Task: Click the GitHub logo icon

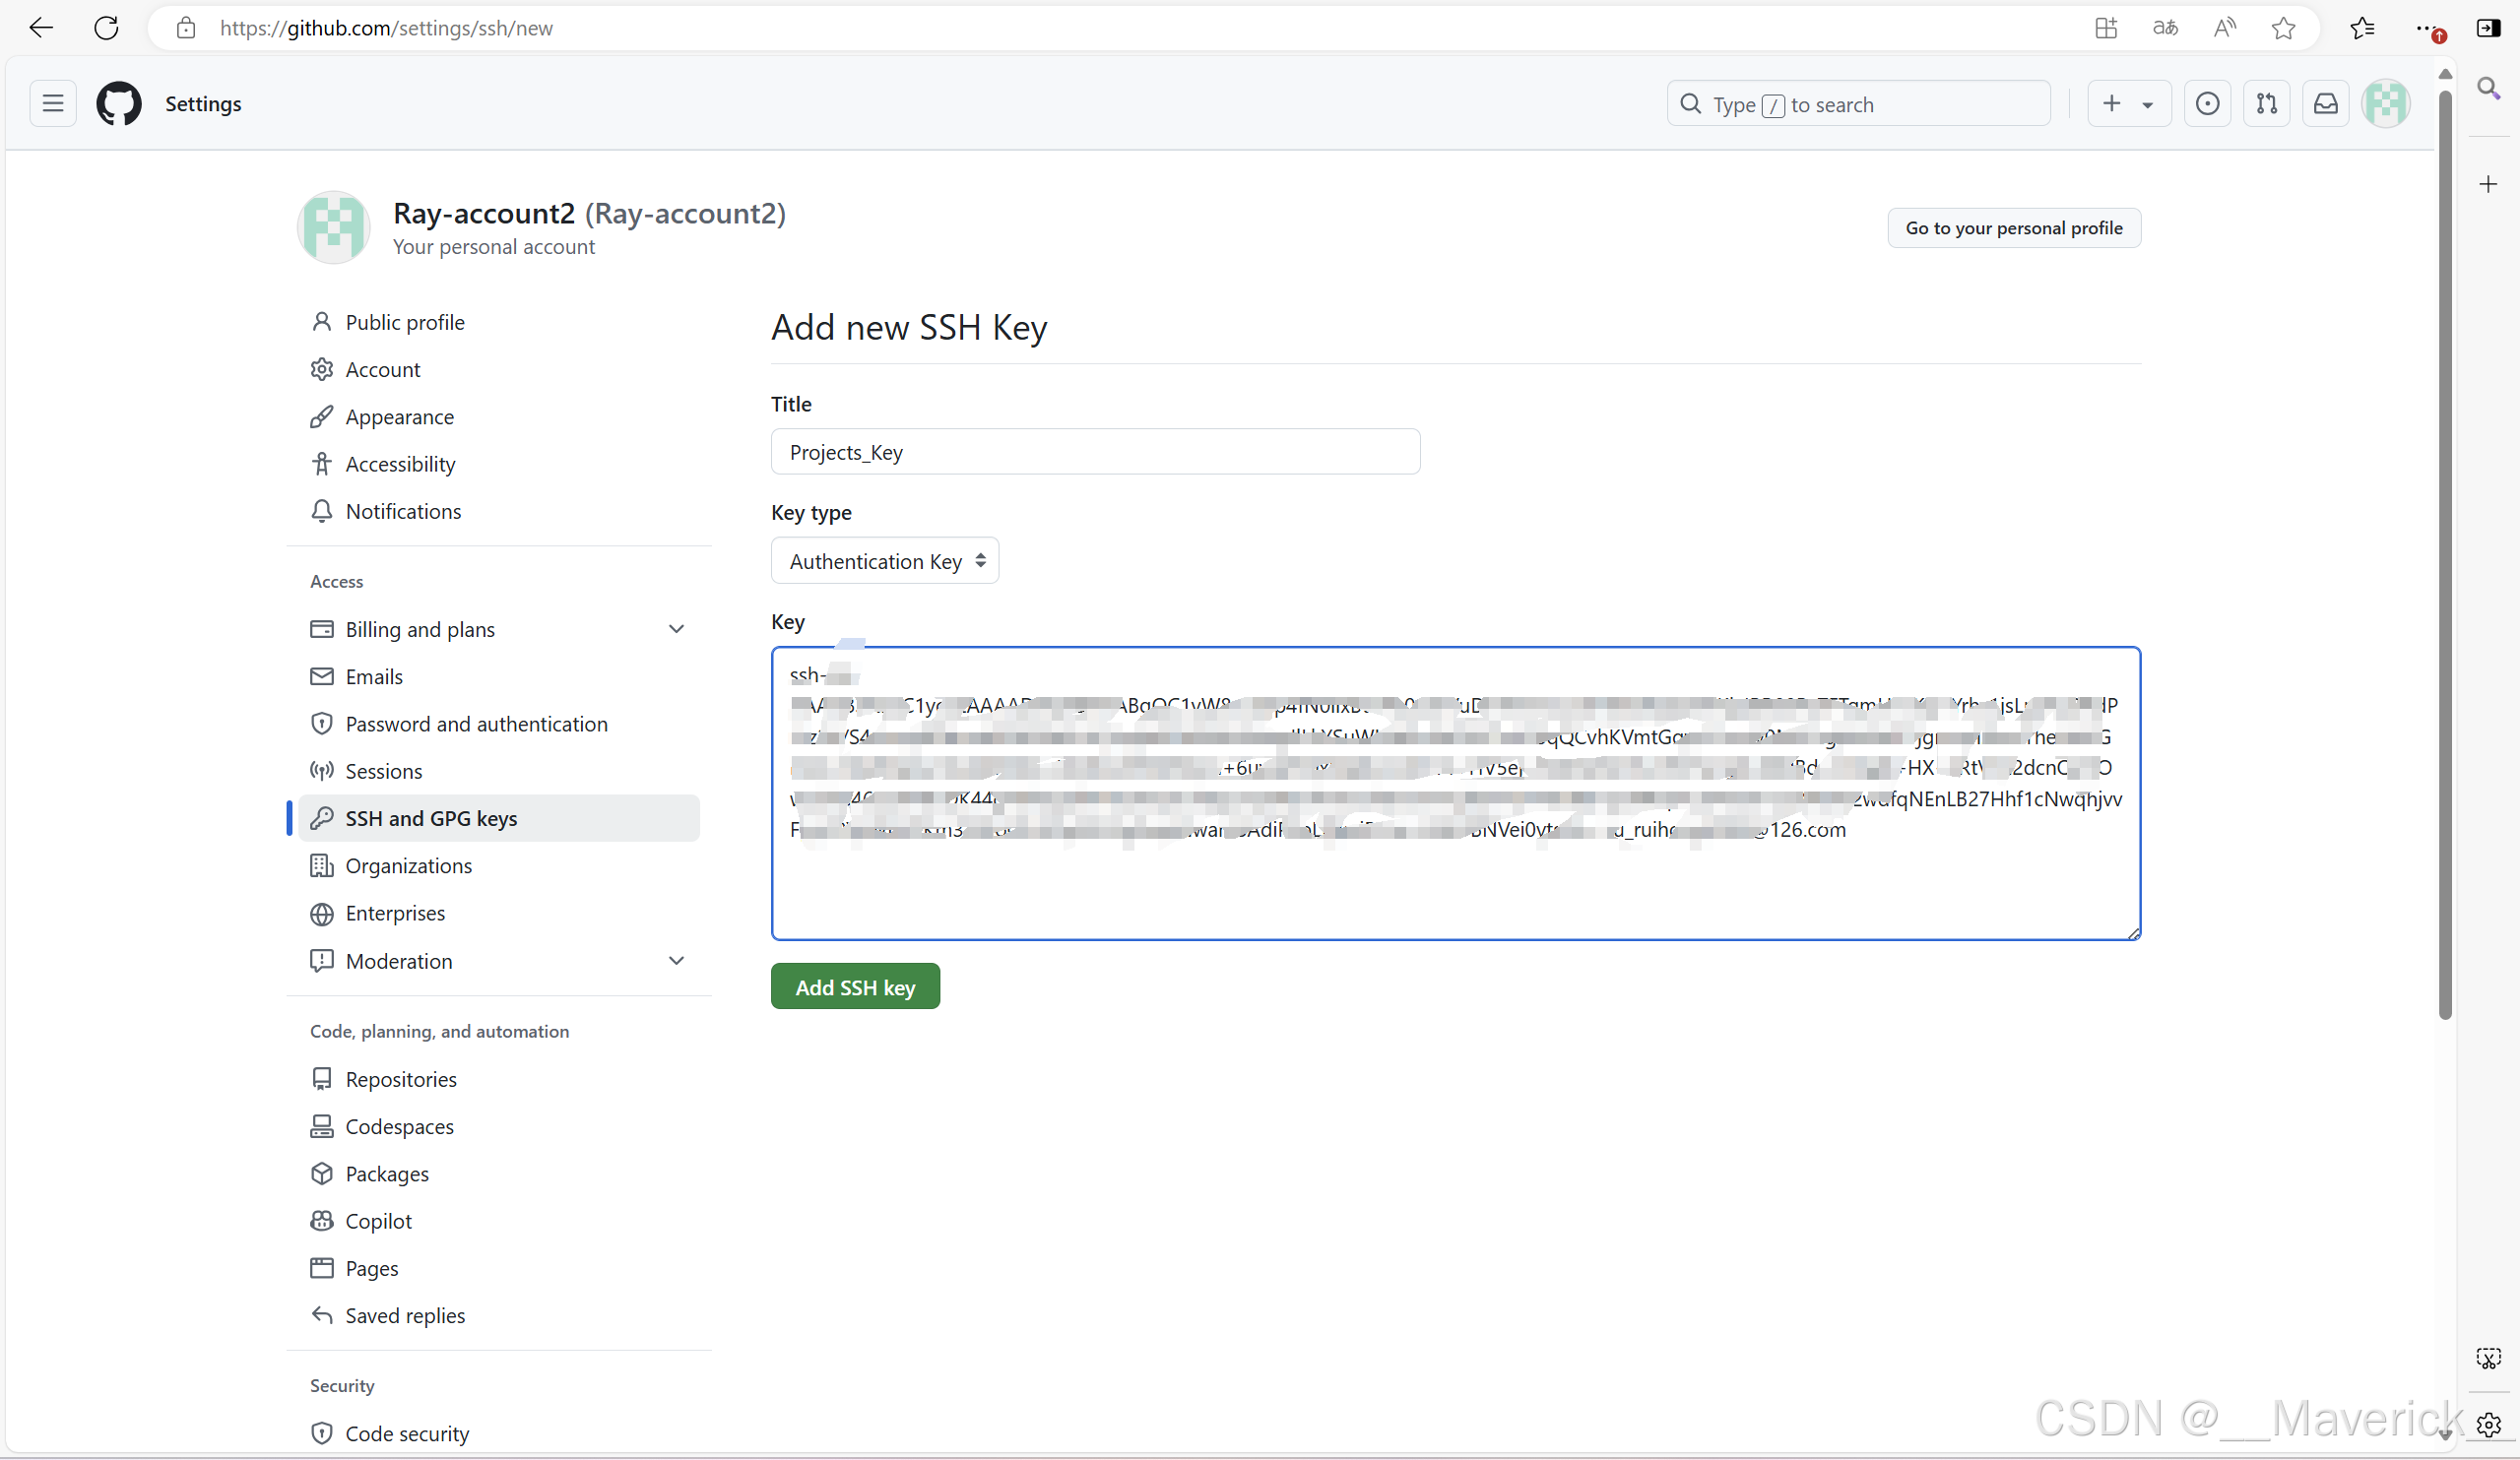Action: tap(119, 104)
